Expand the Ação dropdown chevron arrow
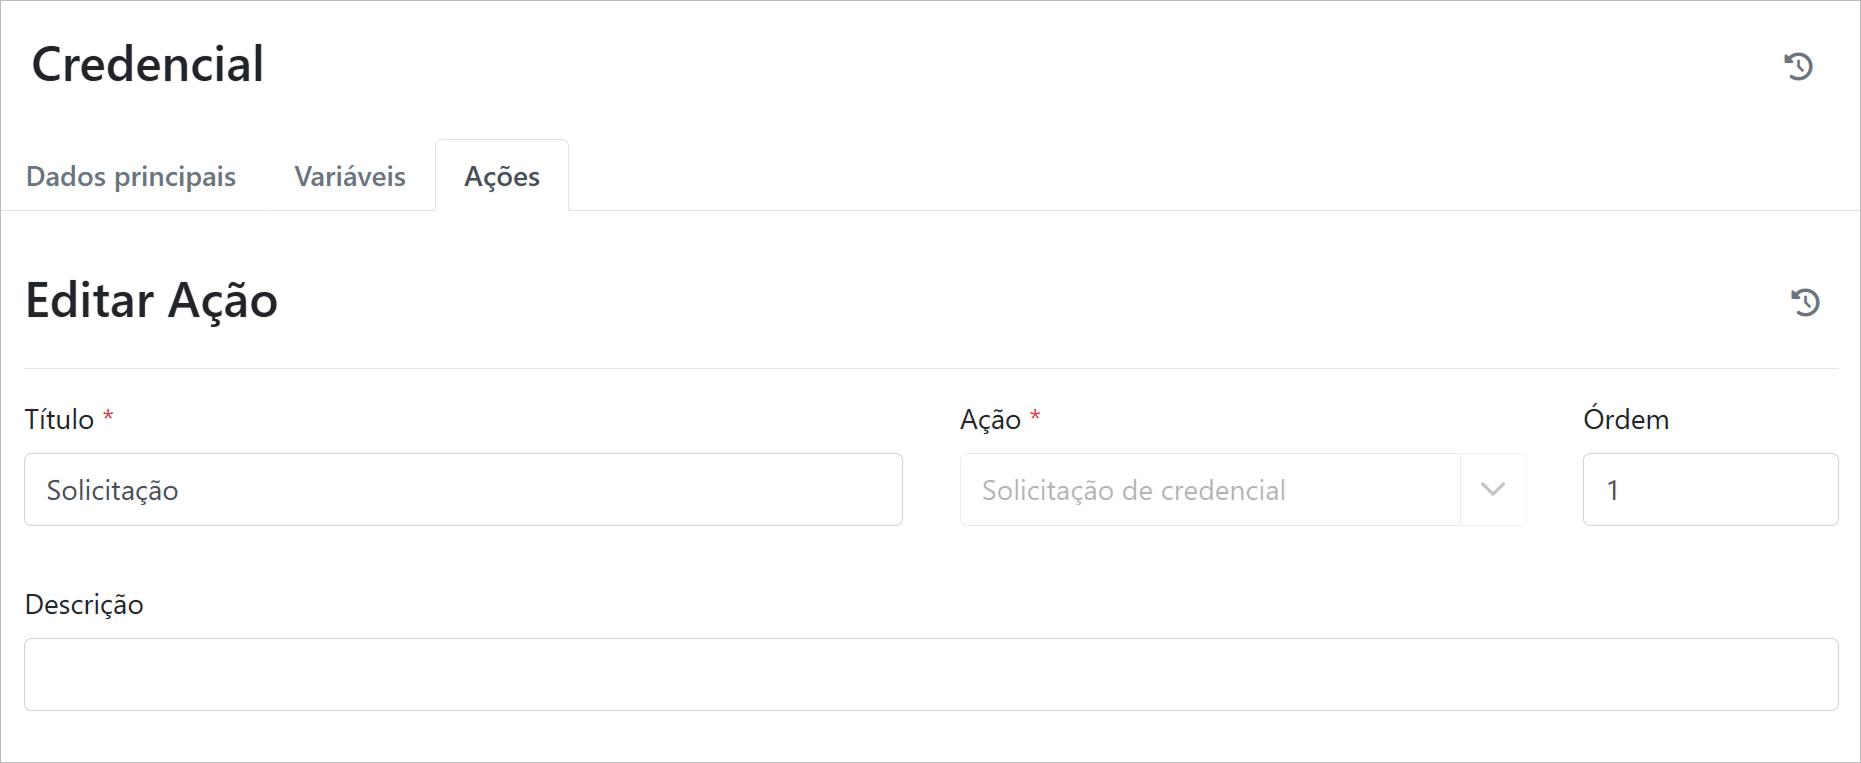This screenshot has width=1861, height=763. (1492, 490)
